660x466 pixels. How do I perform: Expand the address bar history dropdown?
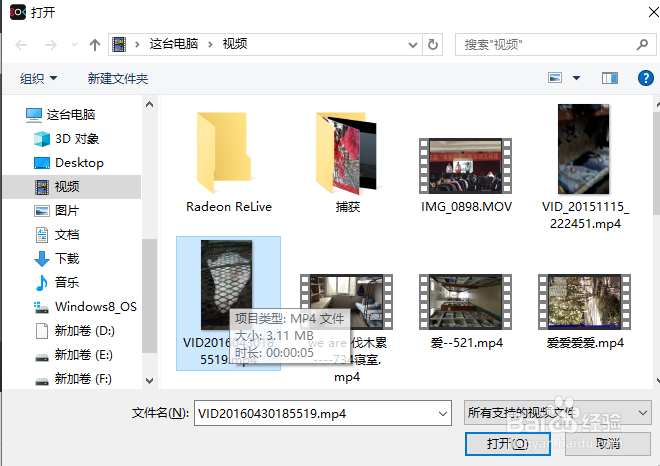(413, 45)
